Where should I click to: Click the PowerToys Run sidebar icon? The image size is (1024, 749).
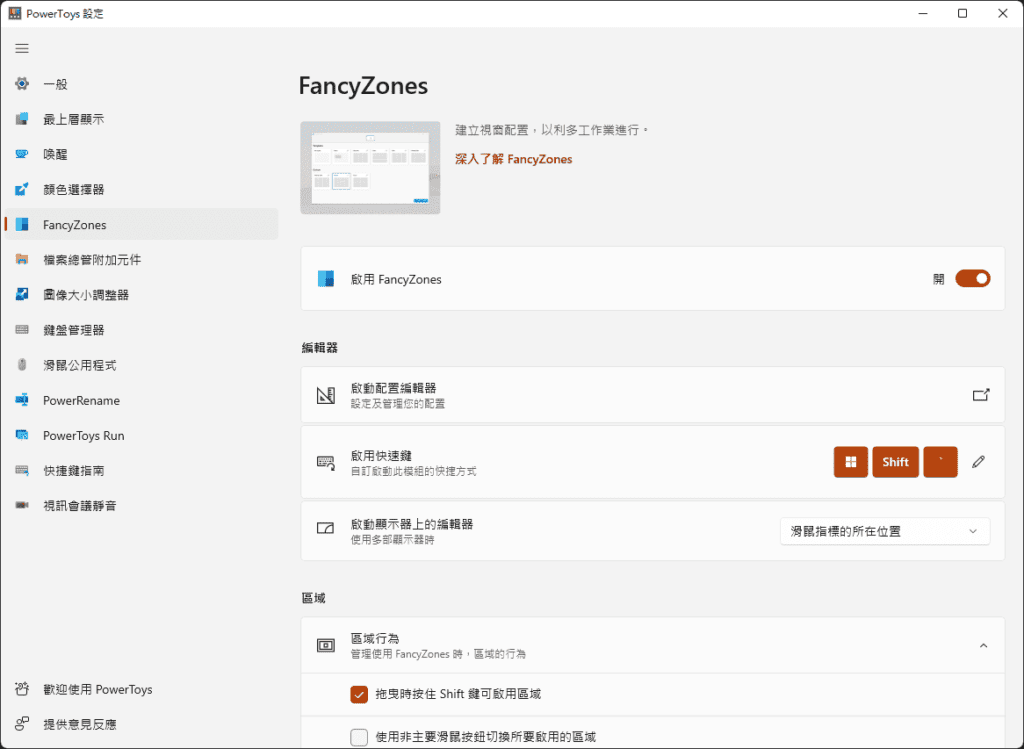click(22, 436)
